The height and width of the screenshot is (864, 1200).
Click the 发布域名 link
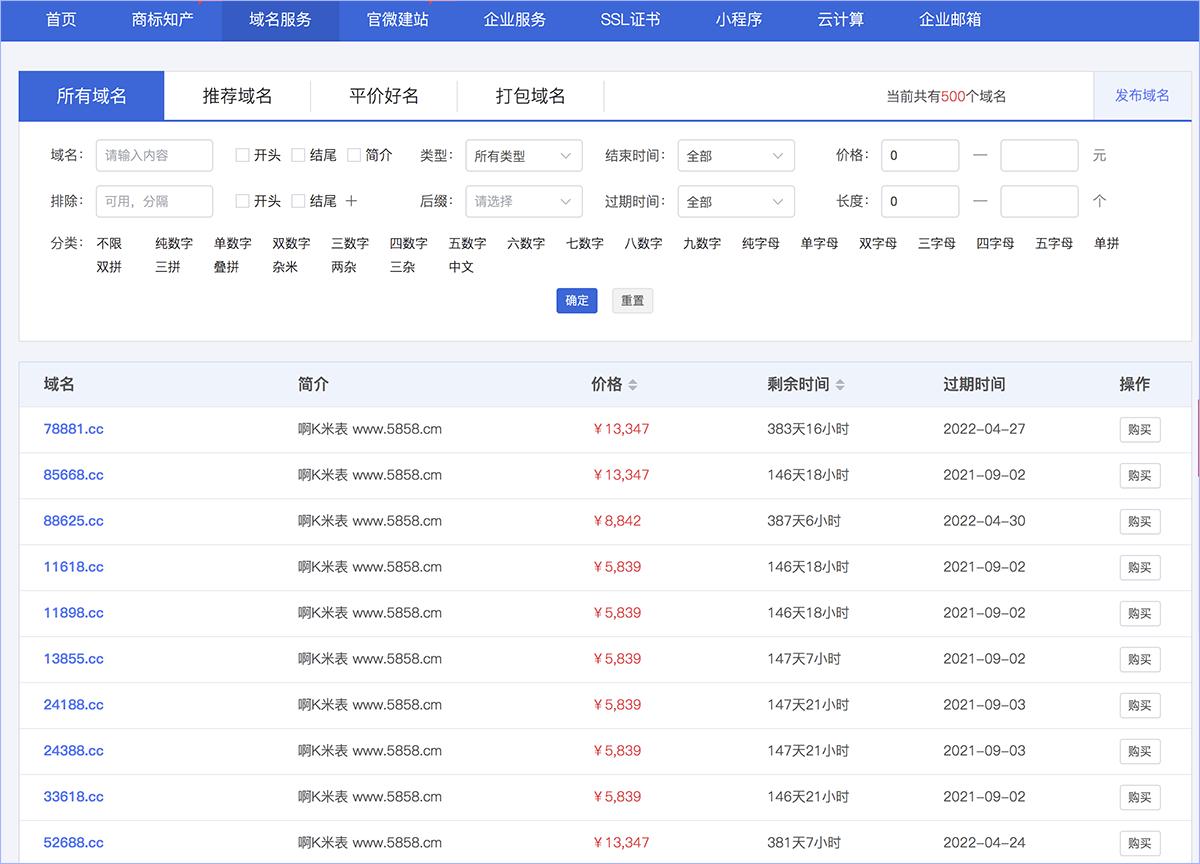[1141, 95]
